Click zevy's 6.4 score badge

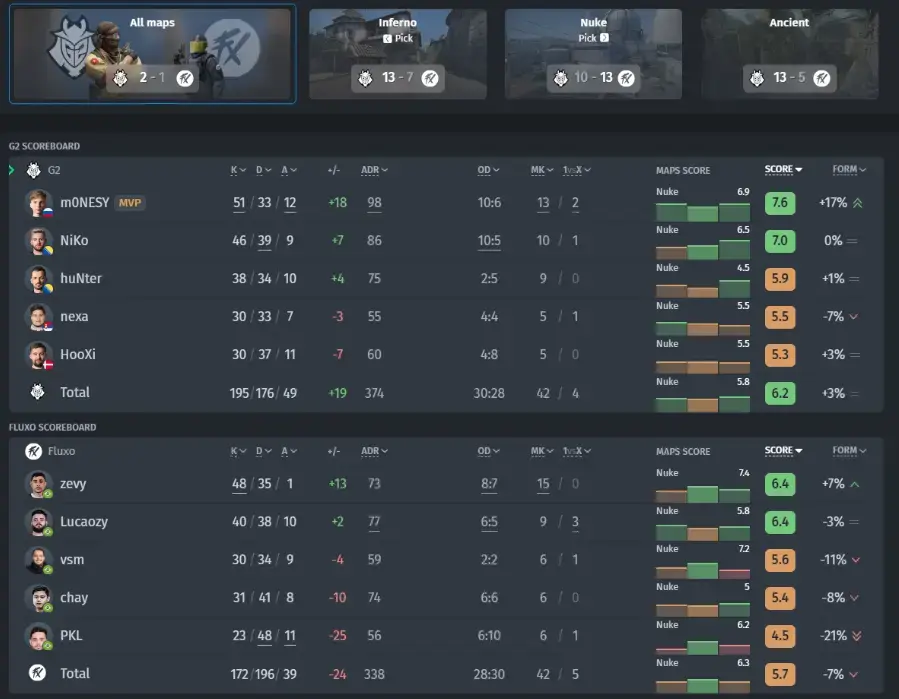point(780,484)
